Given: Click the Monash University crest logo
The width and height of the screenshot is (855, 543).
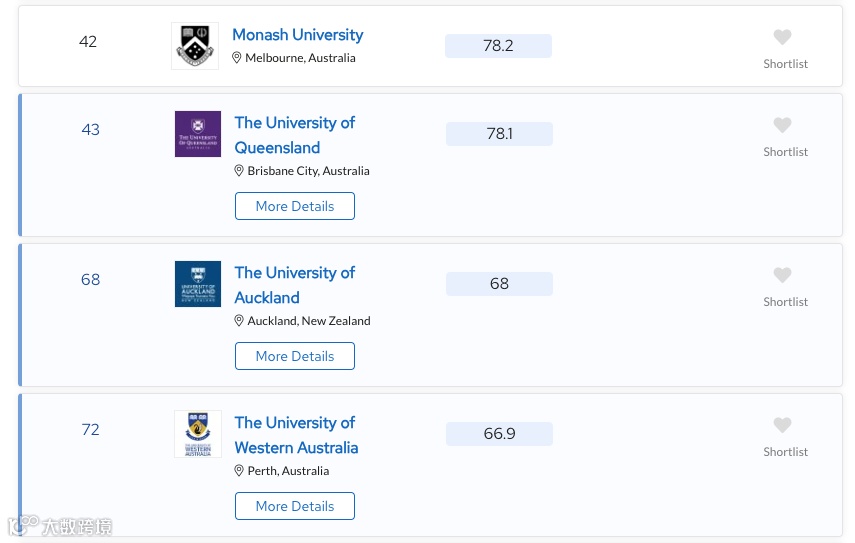Looking at the screenshot, I should click(x=194, y=46).
